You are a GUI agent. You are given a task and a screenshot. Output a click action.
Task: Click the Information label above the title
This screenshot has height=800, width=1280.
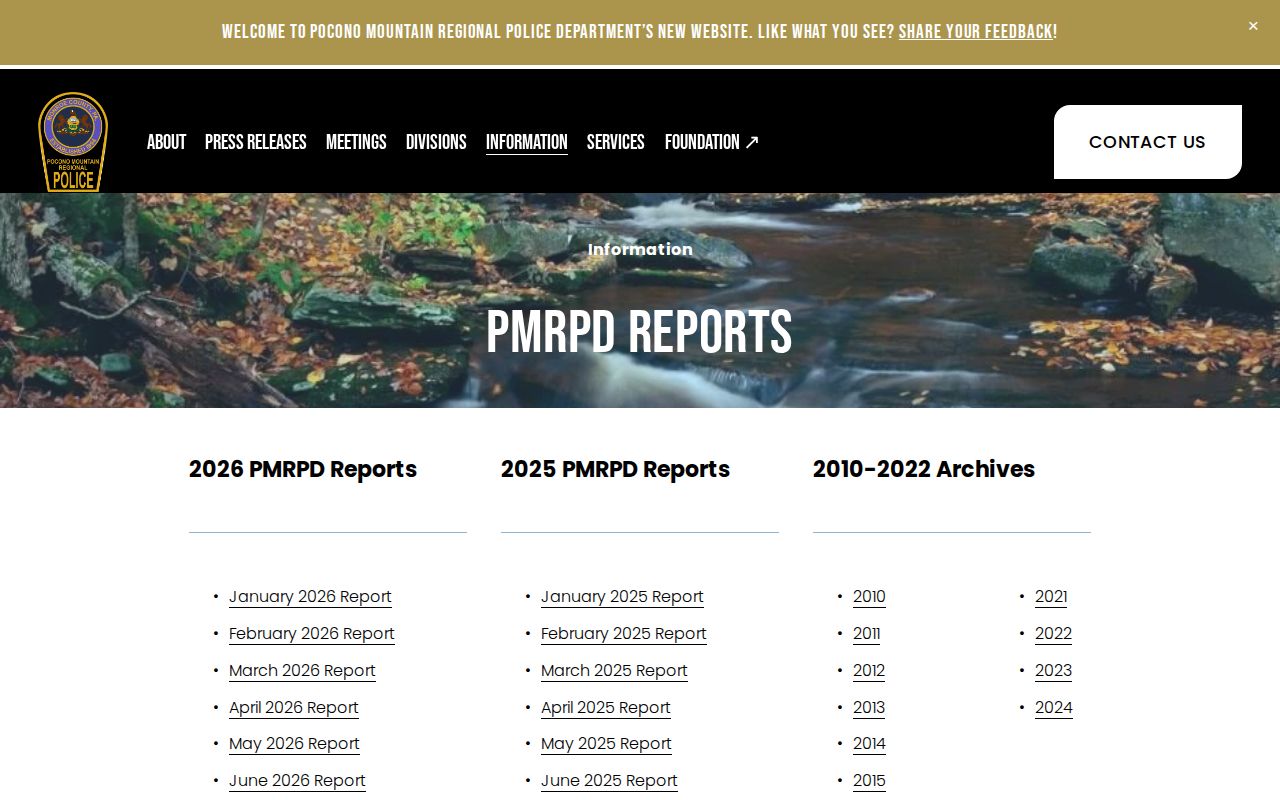[x=640, y=250]
